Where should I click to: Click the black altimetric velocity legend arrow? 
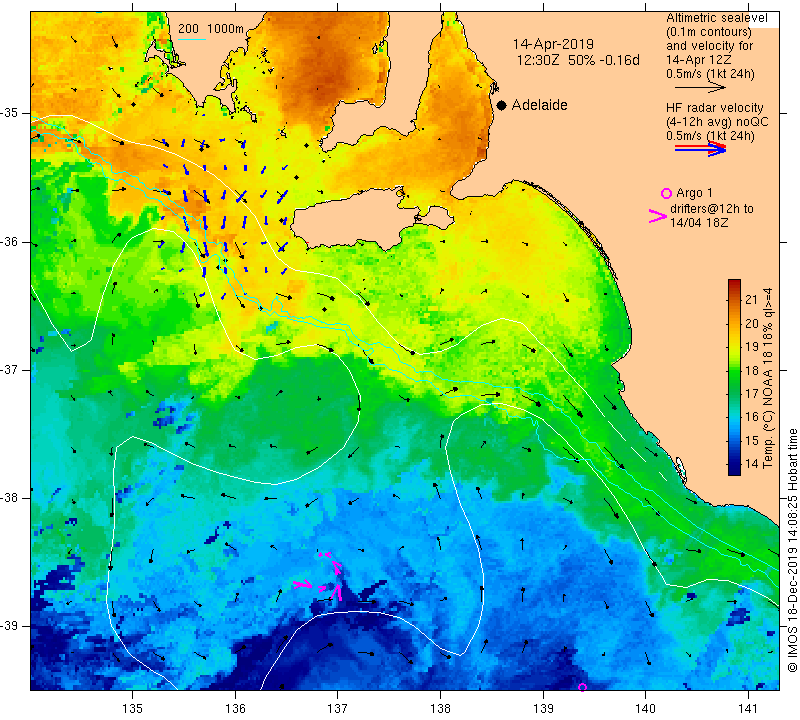click(x=700, y=88)
